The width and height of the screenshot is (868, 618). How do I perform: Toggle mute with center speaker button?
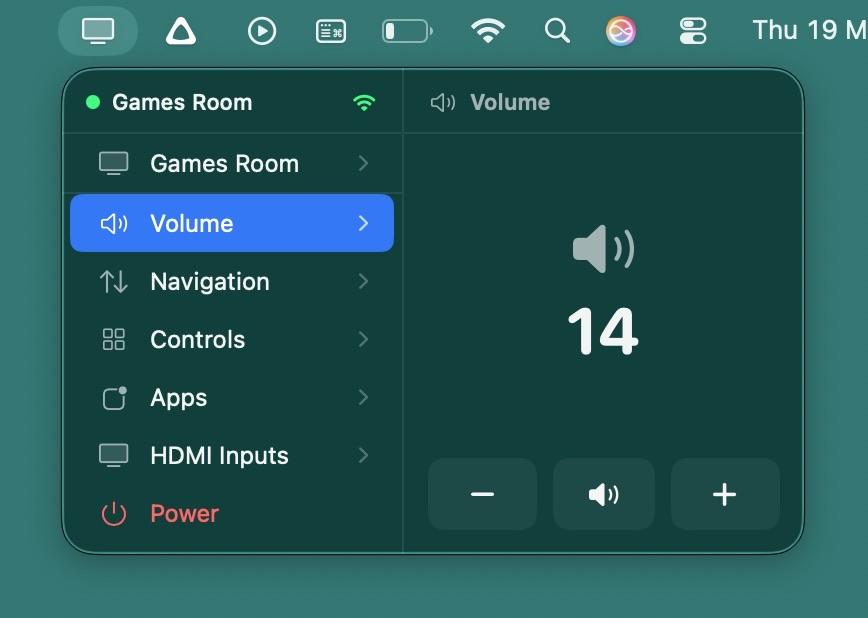(604, 494)
